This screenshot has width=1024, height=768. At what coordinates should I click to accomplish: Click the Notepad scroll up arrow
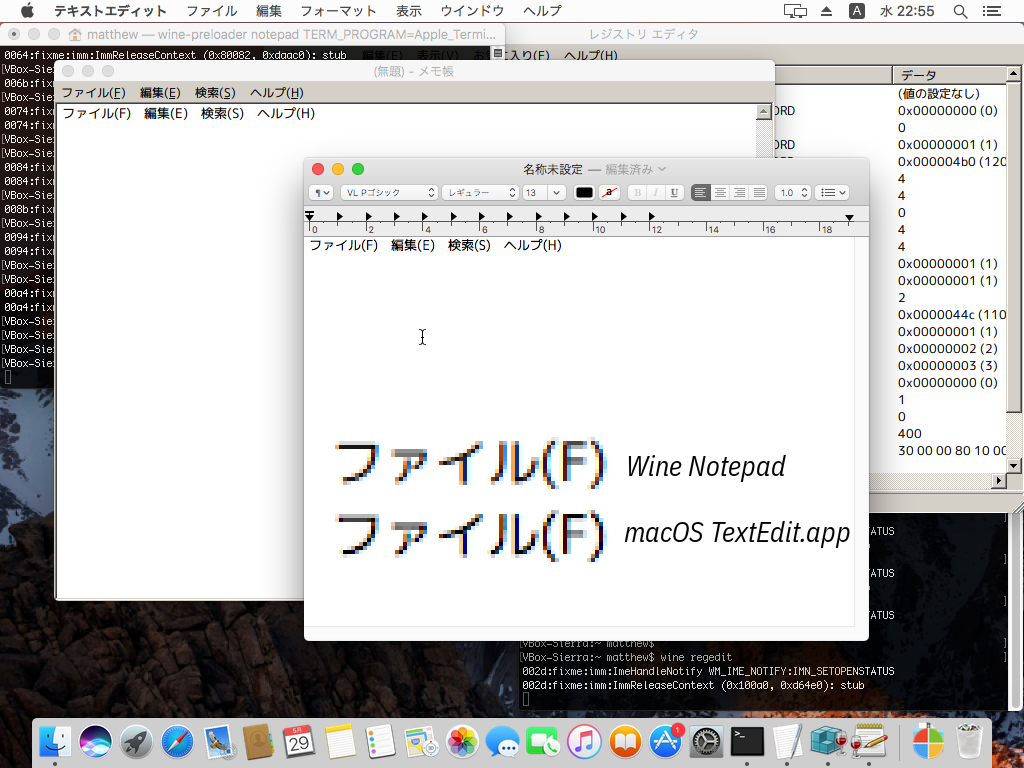[763, 112]
